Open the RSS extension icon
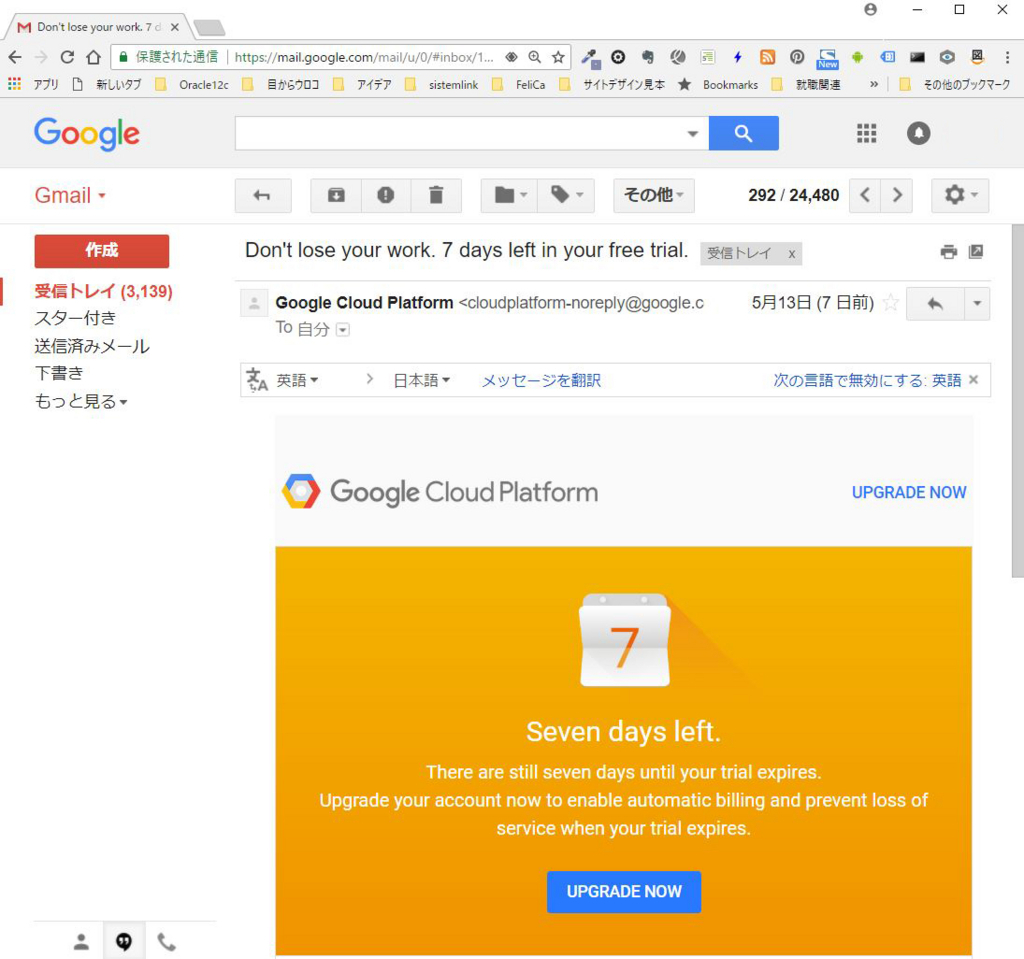Image resolution: width=1024 pixels, height=959 pixels. coord(767,57)
